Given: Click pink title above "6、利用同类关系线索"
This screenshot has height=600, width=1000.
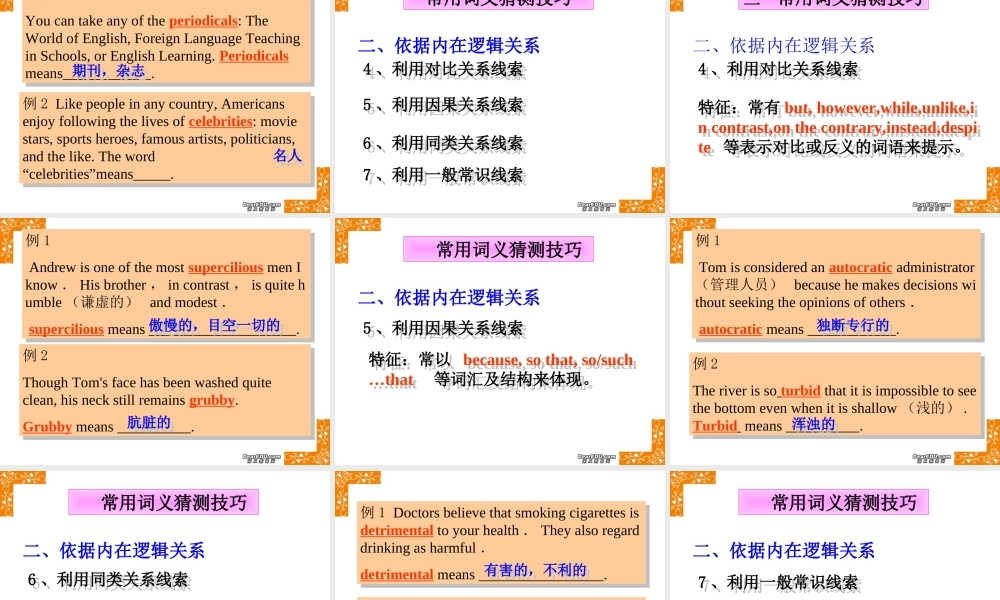Looking at the screenshot, I should pos(163,502).
